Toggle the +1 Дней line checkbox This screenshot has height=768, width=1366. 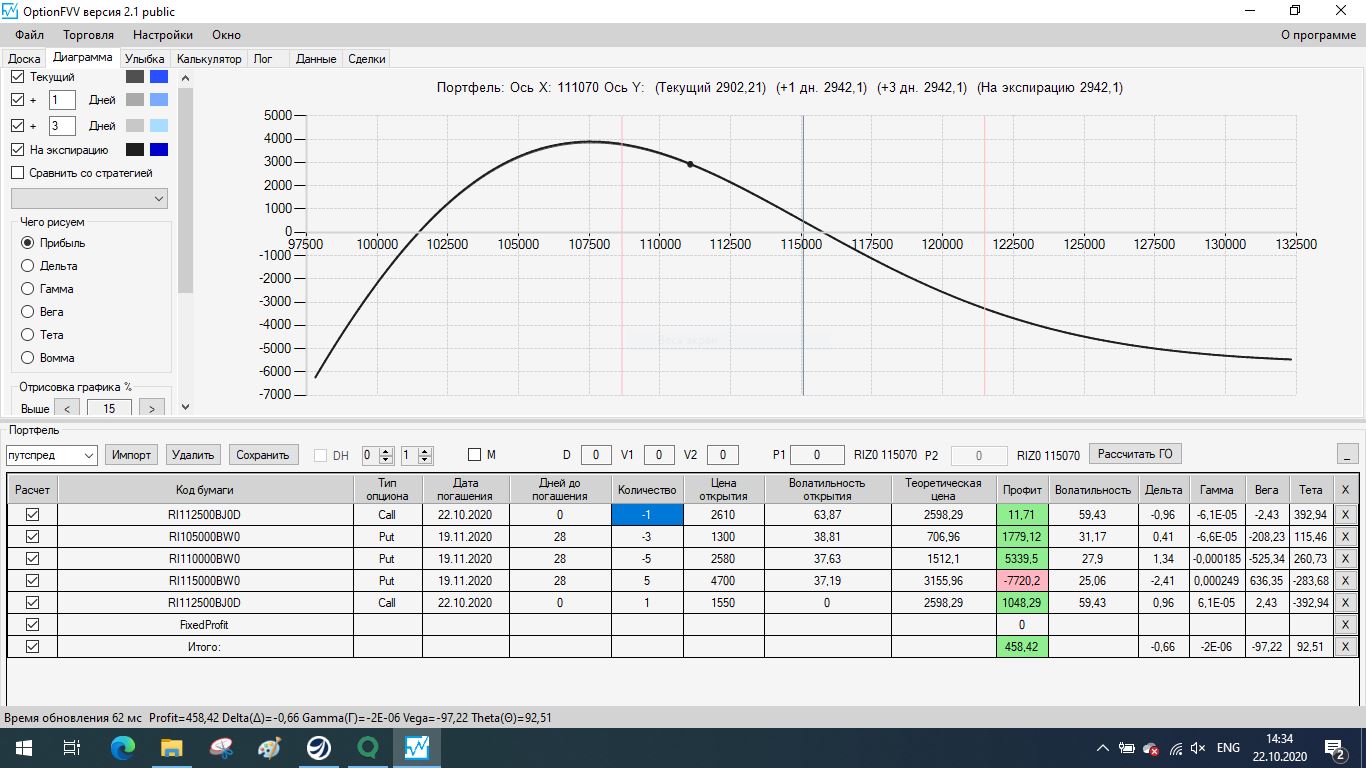(x=17, y=100)
